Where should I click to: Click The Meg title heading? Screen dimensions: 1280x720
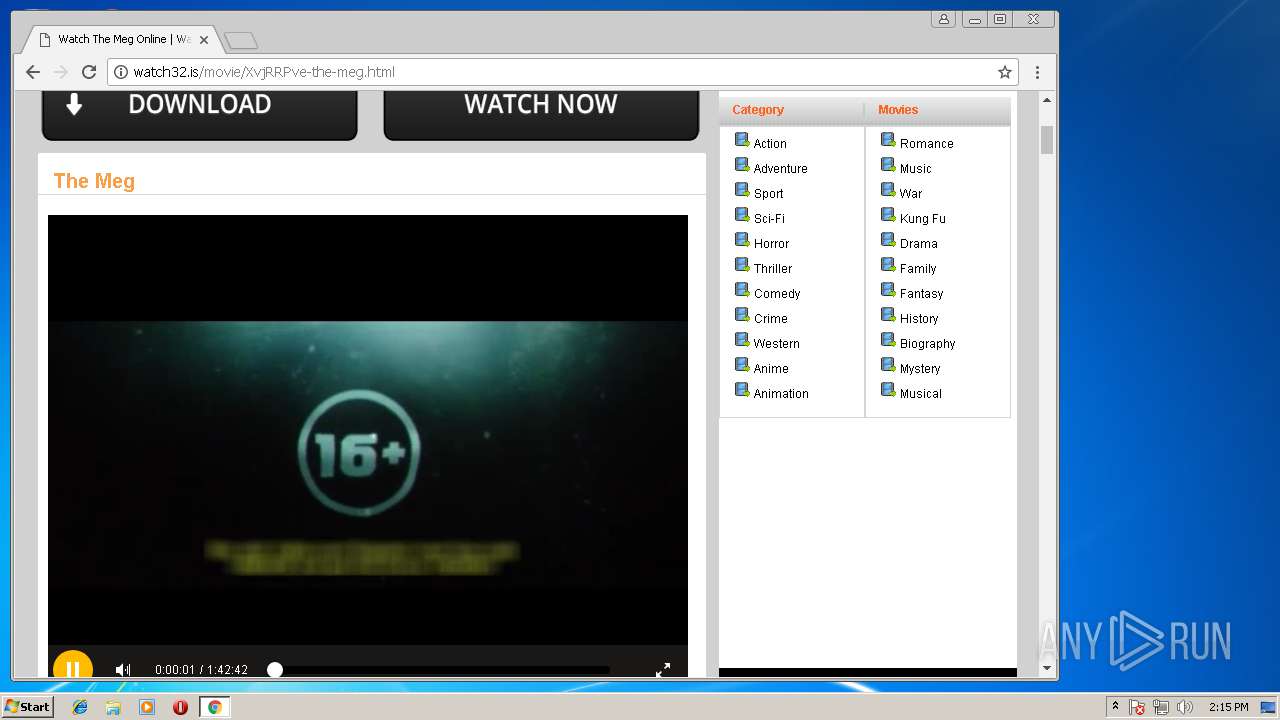(x=94, y=181)
